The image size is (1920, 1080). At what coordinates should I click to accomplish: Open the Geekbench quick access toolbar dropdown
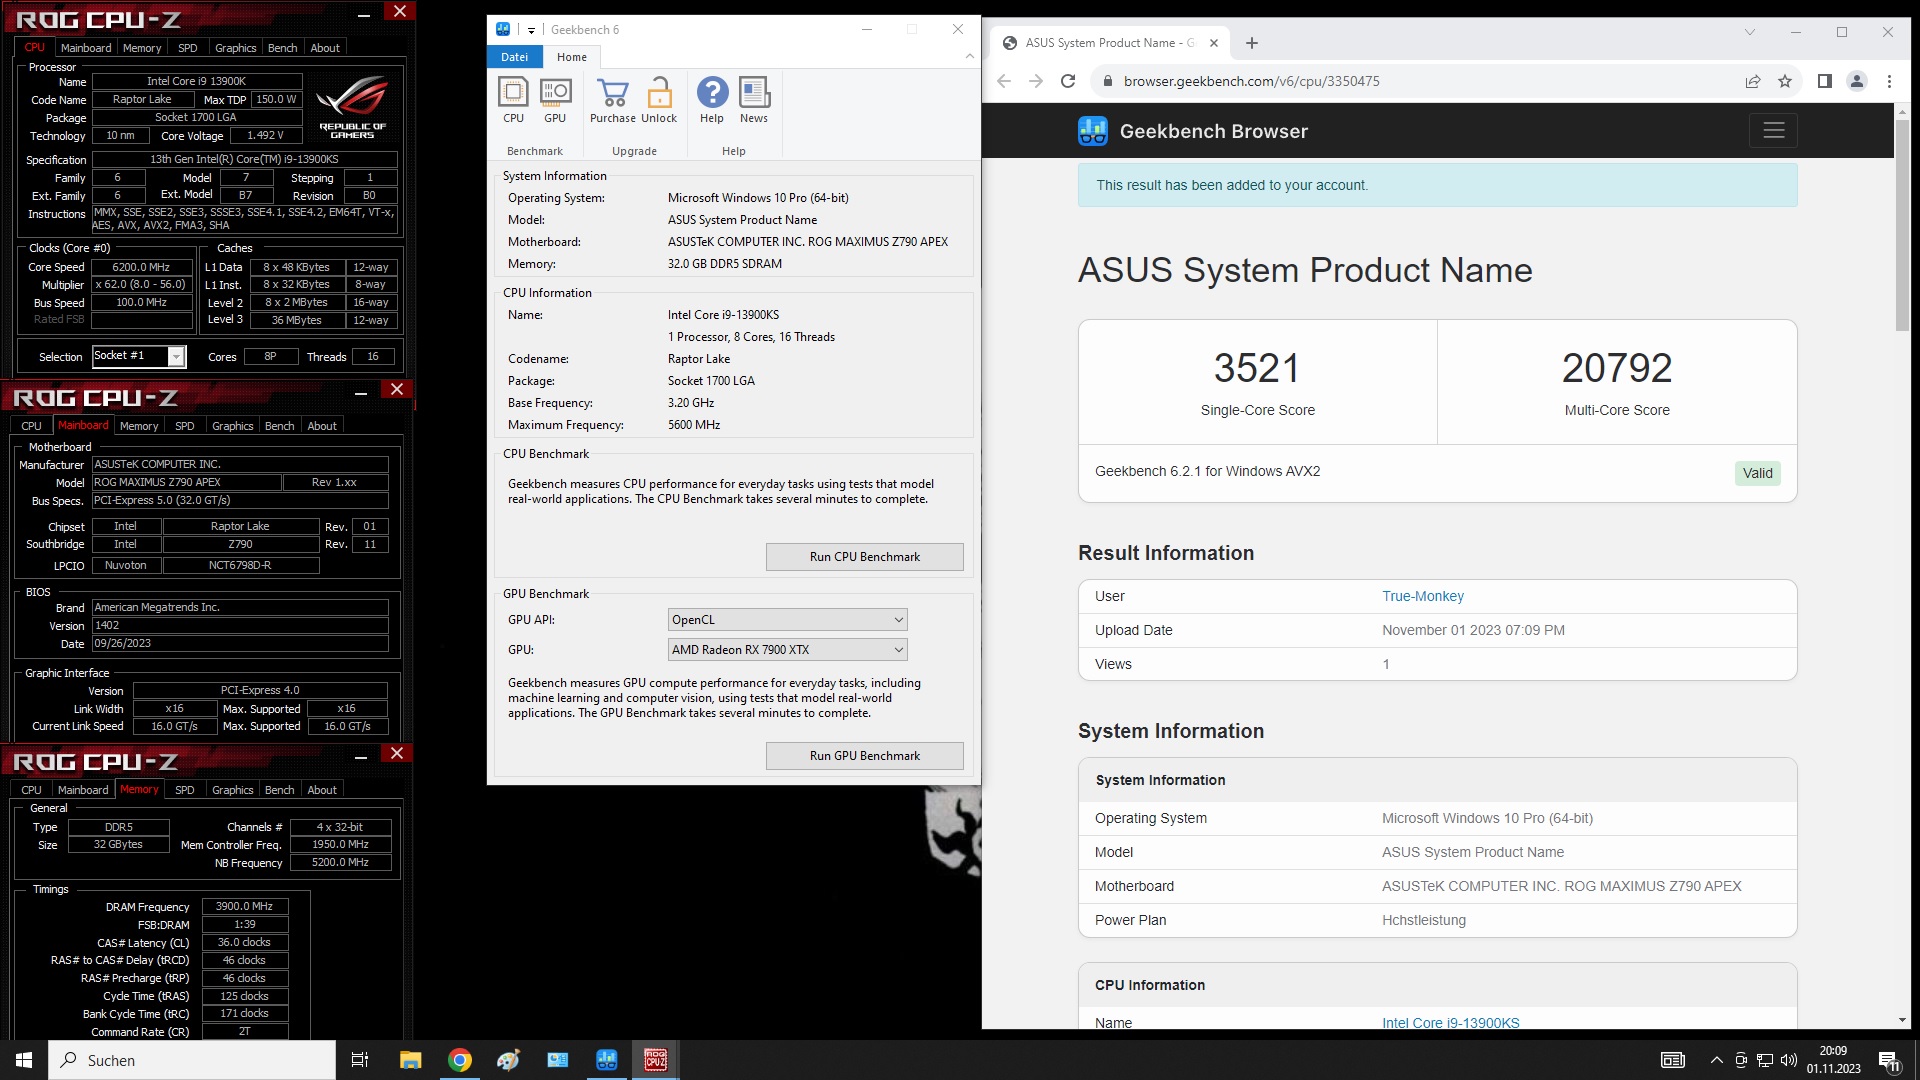coord(531,30)
